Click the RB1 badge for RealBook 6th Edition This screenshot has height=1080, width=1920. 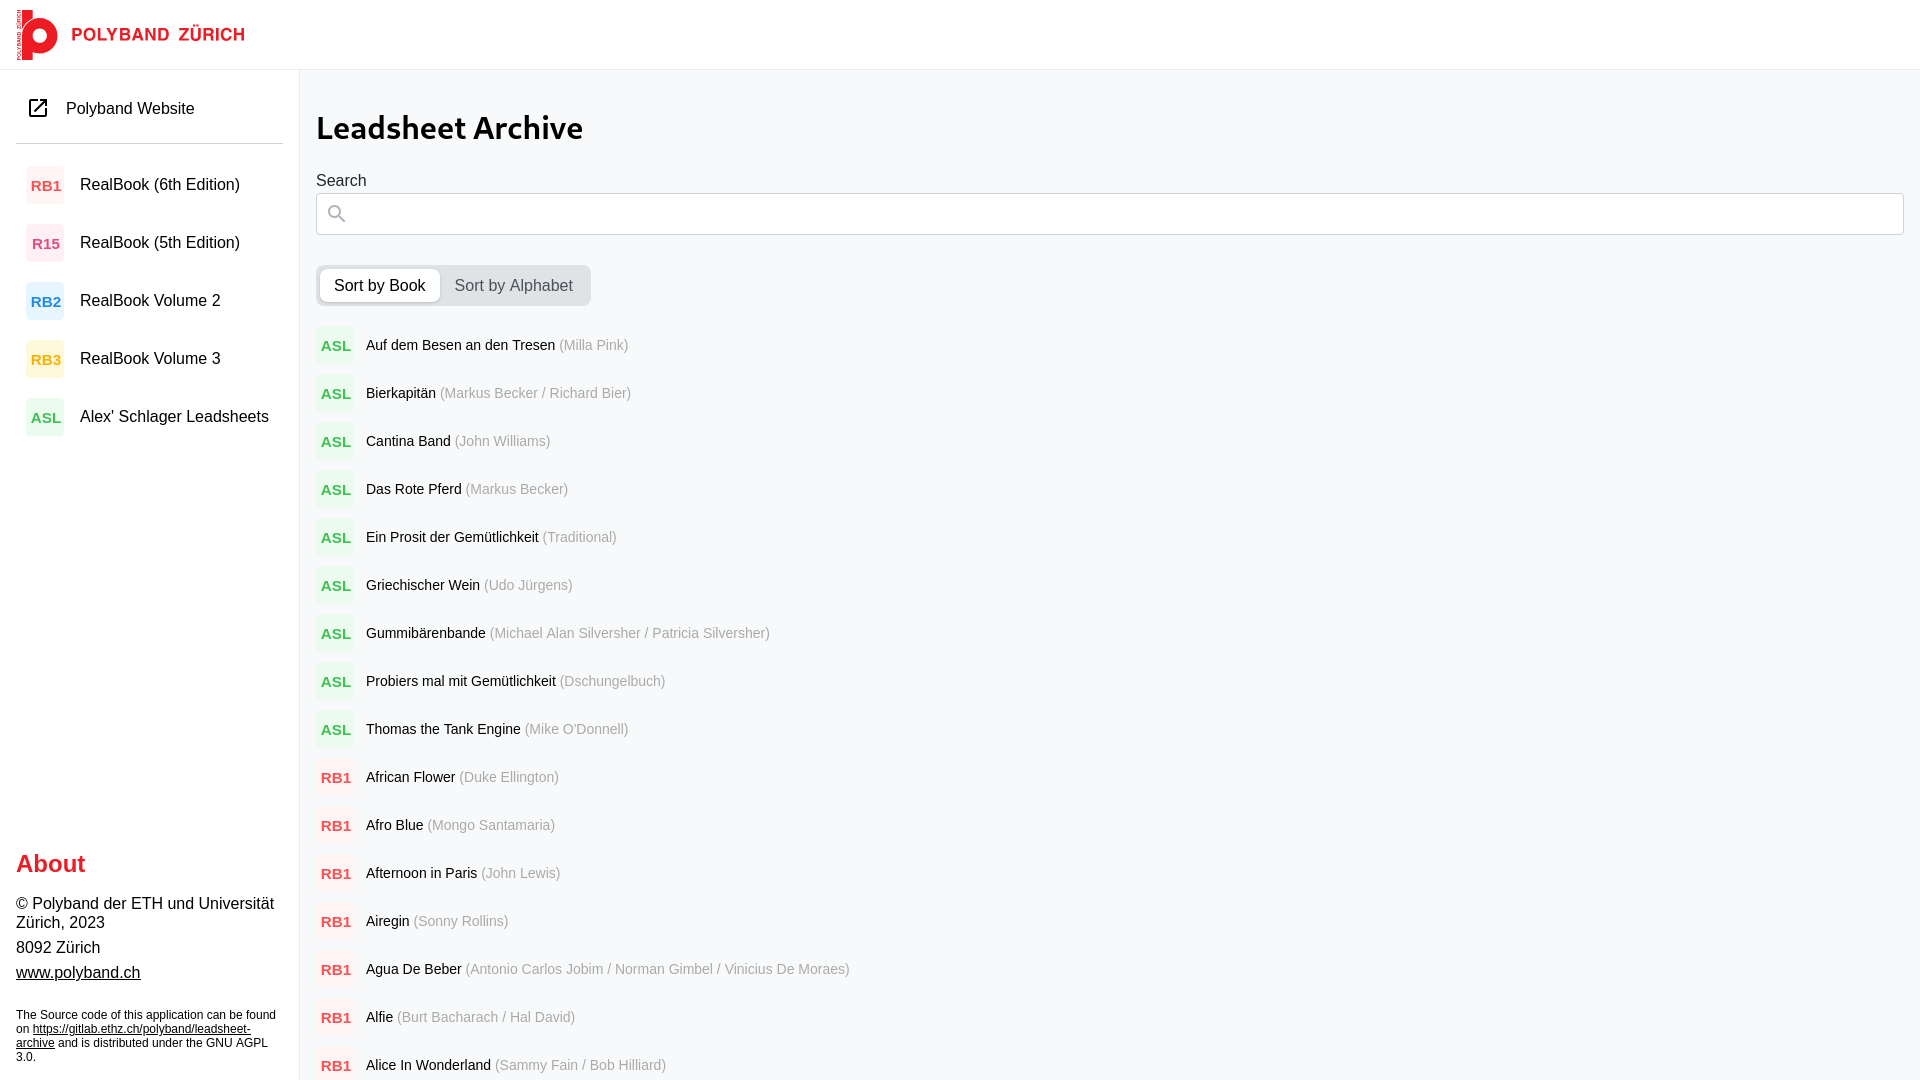[45, 185]
